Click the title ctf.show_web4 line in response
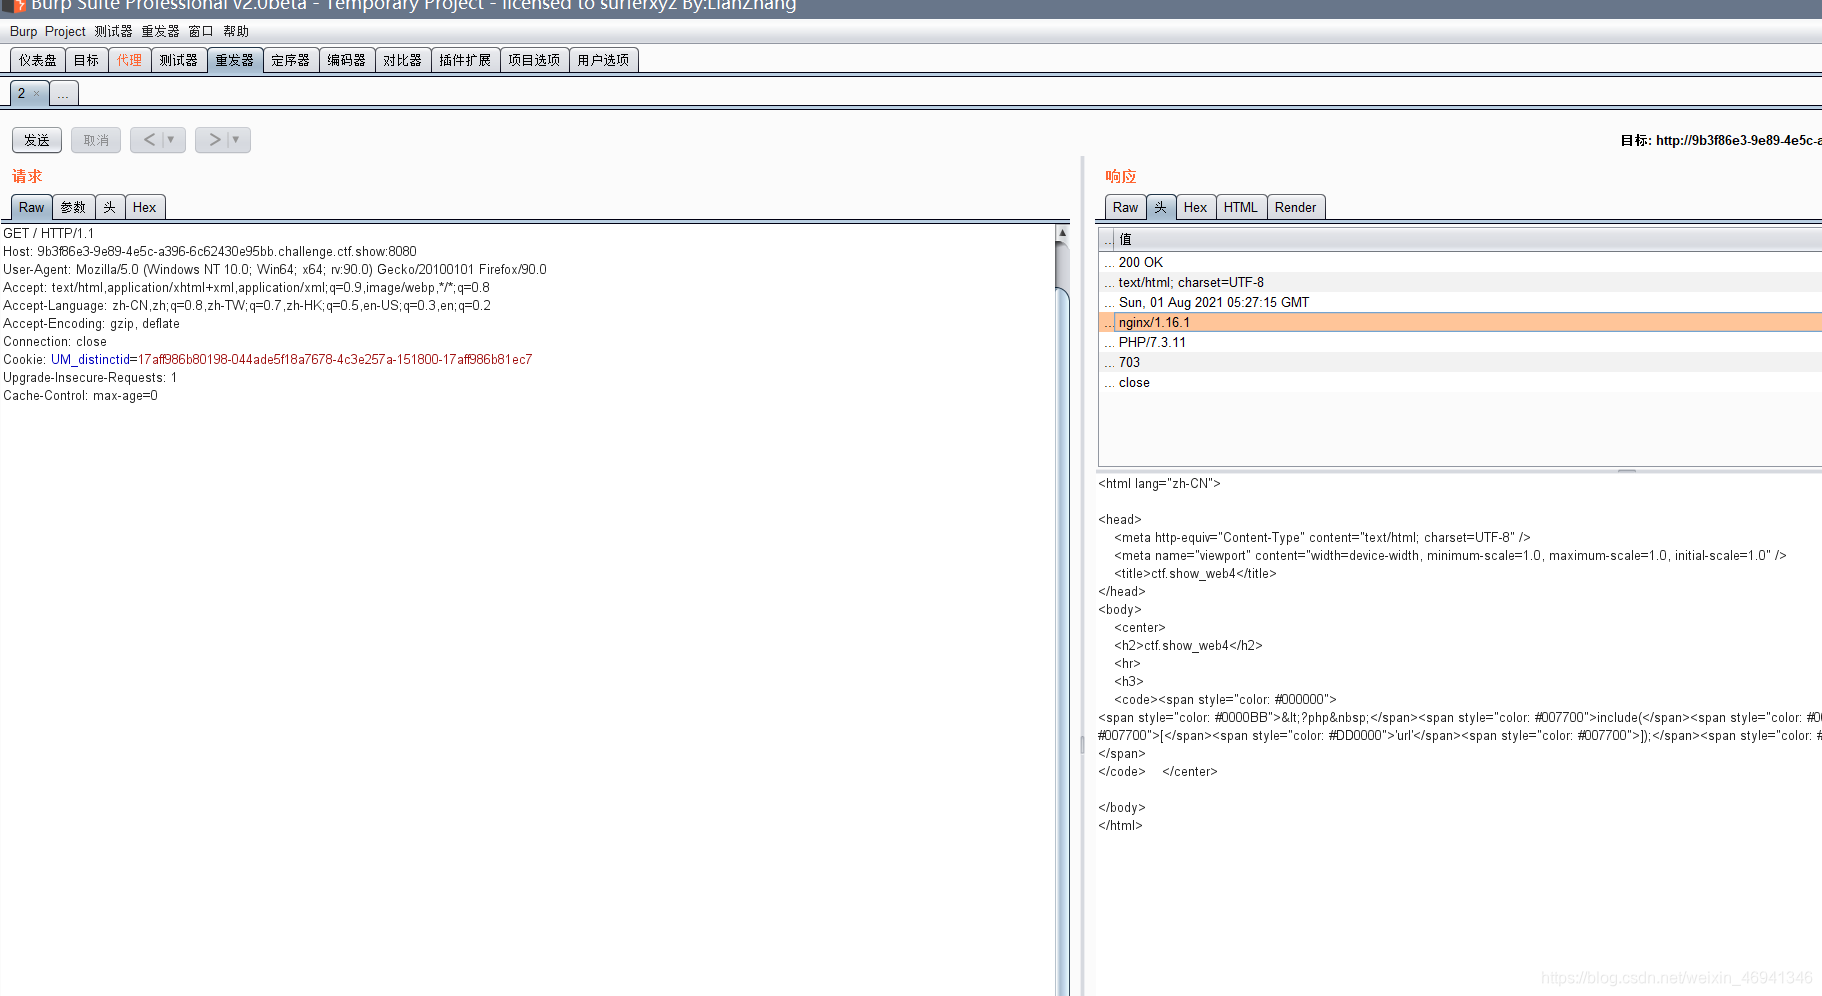The image size is (1822, 996). (x=1195, y=573)
